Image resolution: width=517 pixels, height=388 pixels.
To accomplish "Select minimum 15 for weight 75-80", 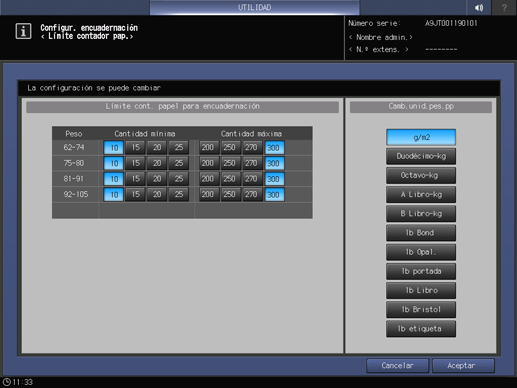I will [x=135, y=163].
